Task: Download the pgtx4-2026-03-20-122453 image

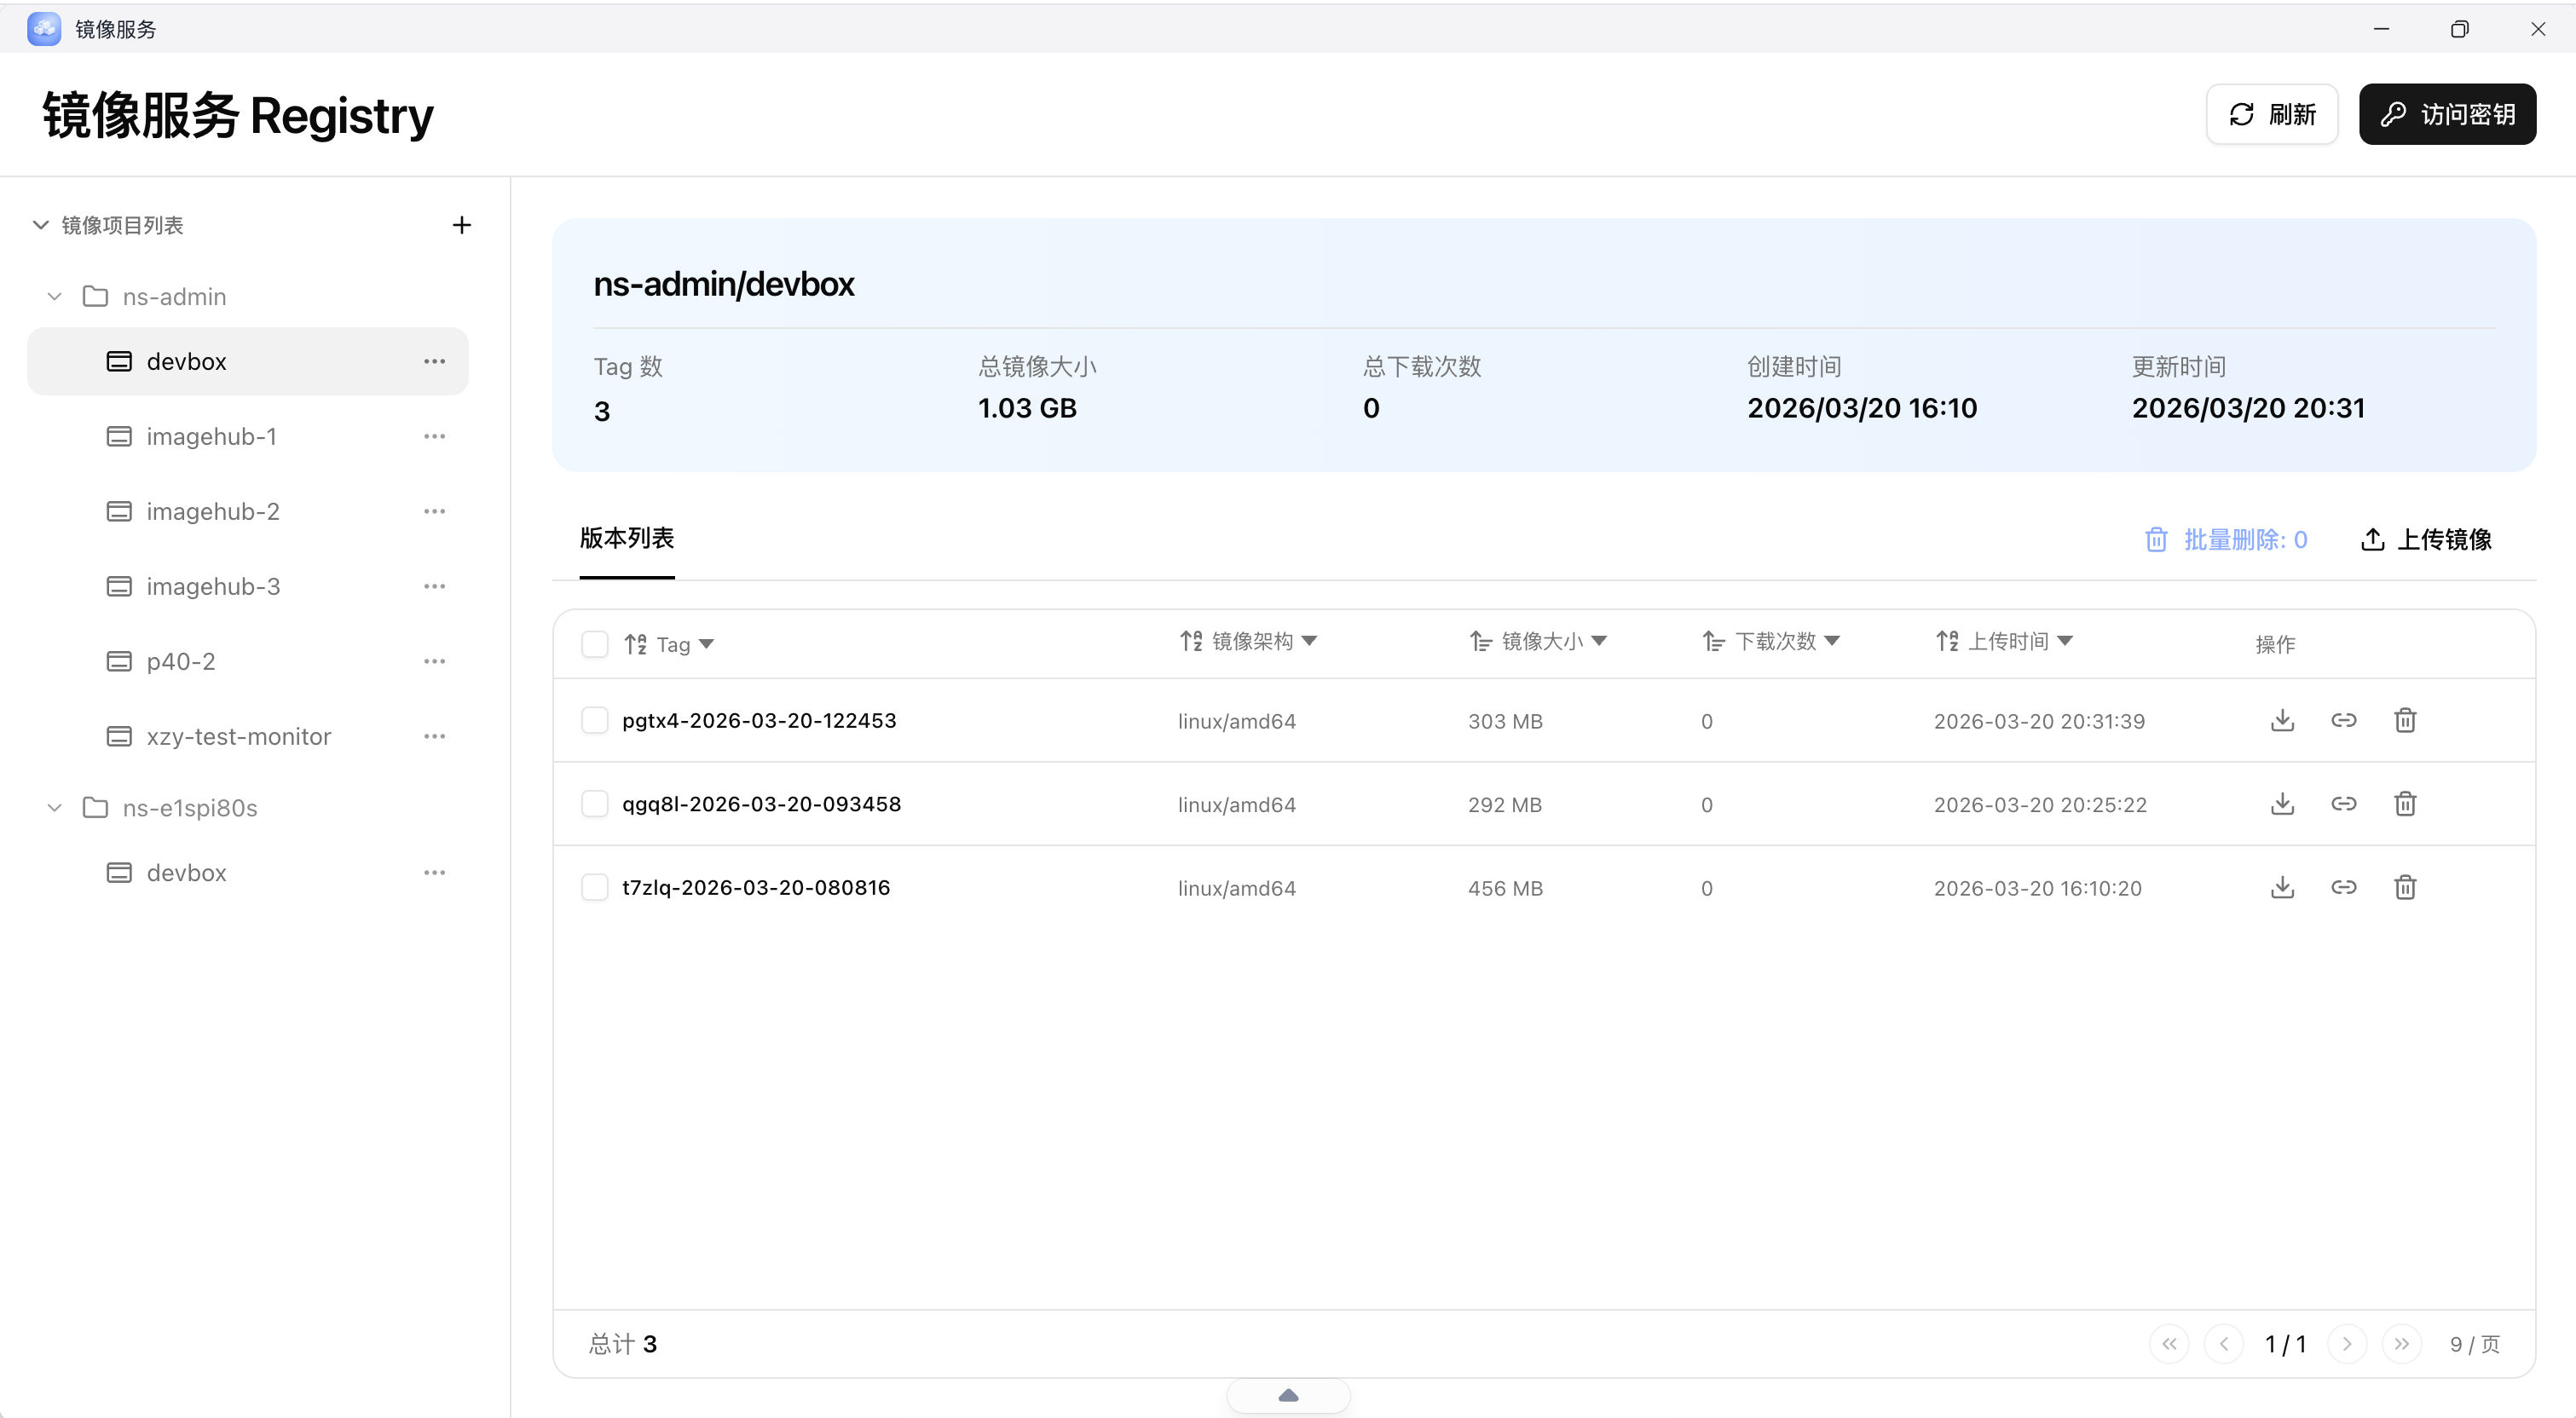Action: click(x=2282, y=720)
